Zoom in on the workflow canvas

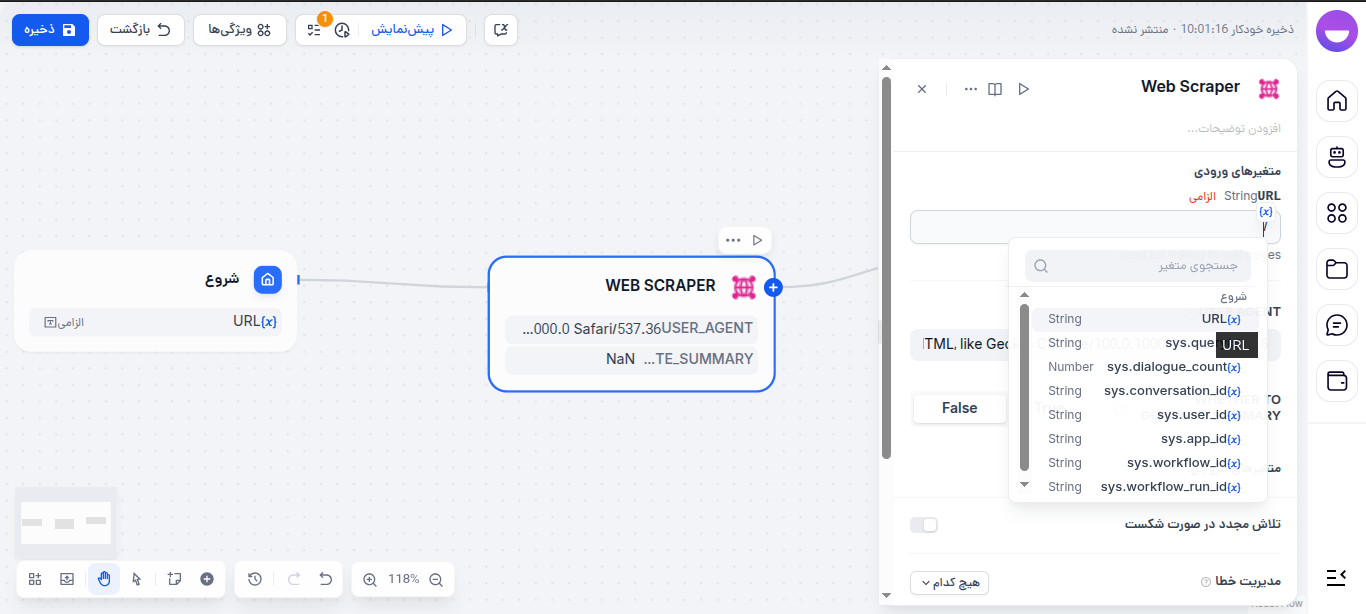coord(369,579)
